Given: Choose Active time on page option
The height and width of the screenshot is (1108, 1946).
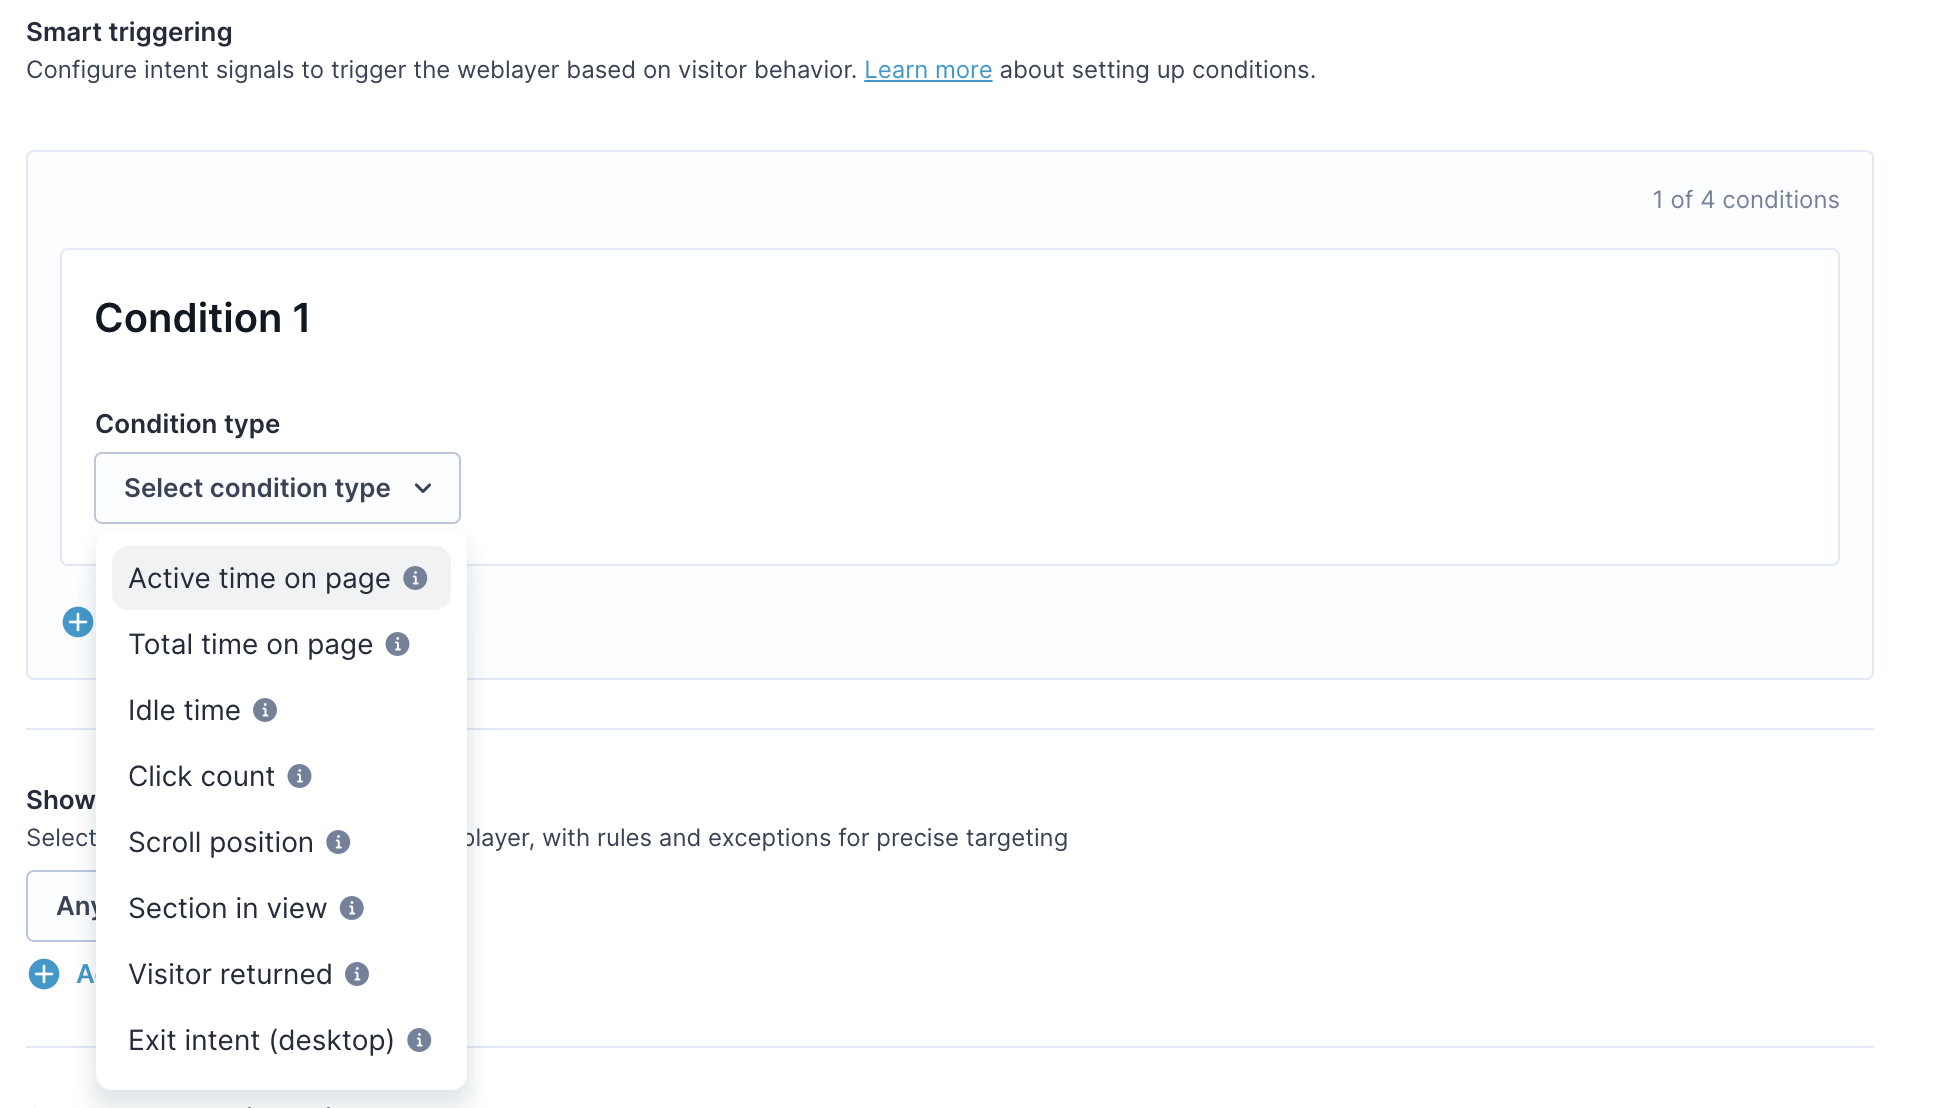Looking at the screenshot, I should tap(281, 578).
